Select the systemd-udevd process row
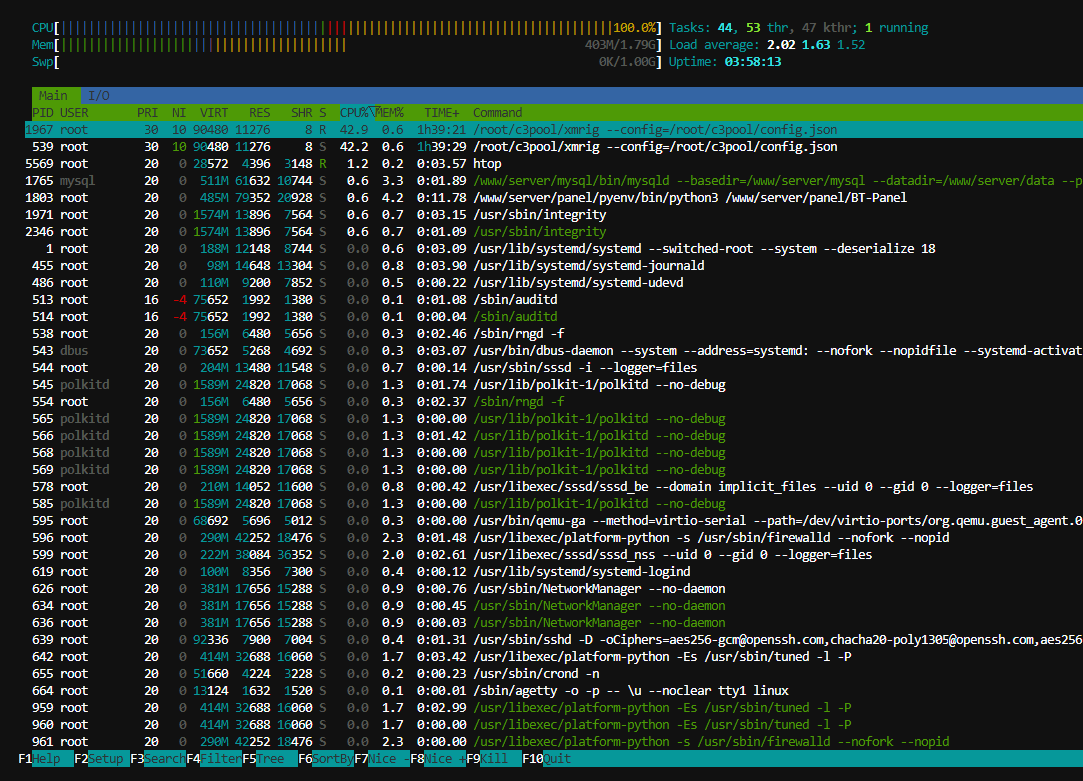Viewport: 1083px width, 781px height. 554,282
